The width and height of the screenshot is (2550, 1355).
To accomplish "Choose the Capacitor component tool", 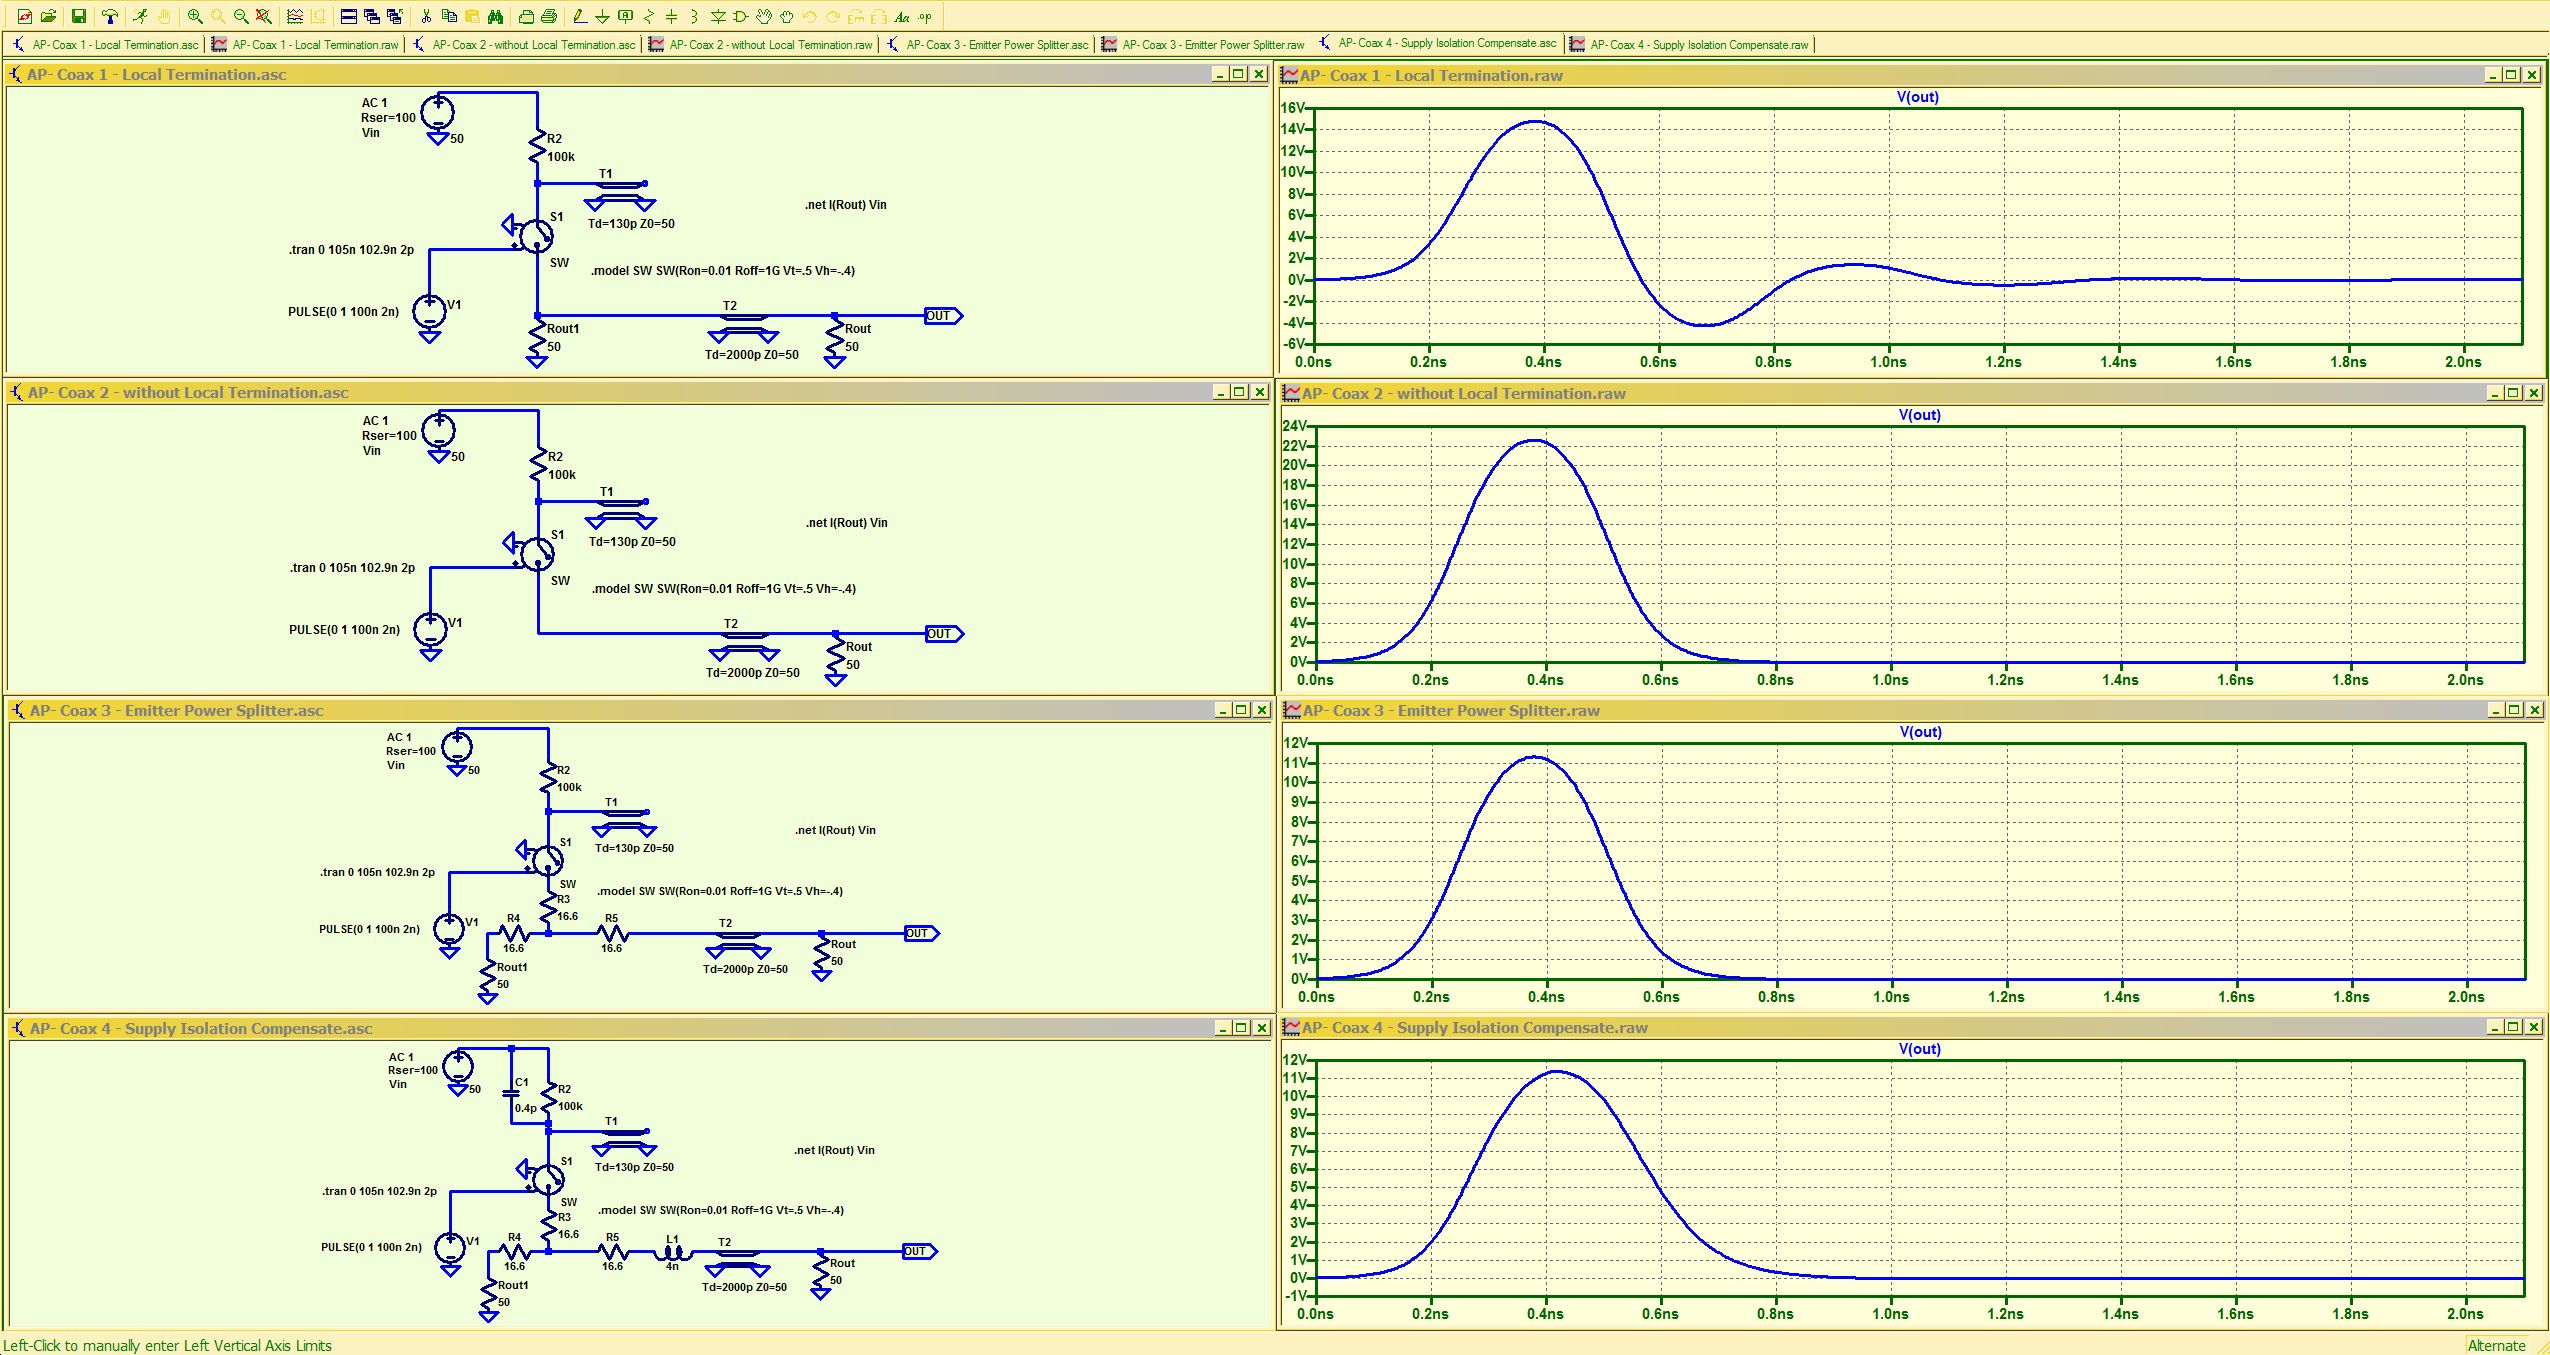I will [671, 16].
